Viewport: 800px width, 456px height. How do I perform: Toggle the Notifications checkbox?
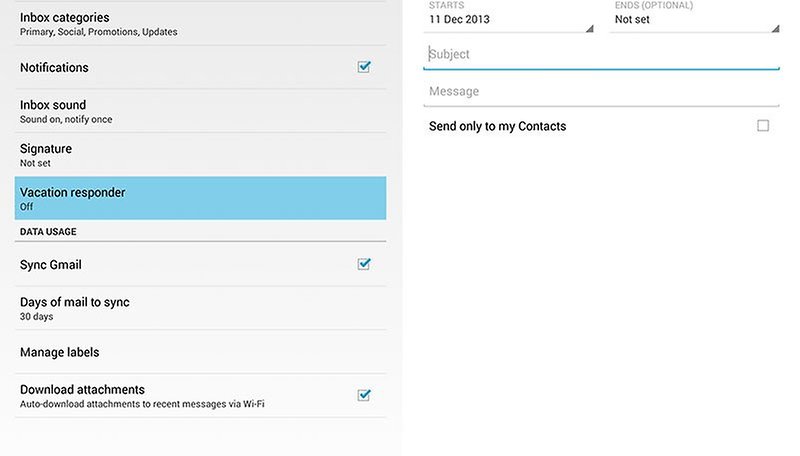pos(364,67)
